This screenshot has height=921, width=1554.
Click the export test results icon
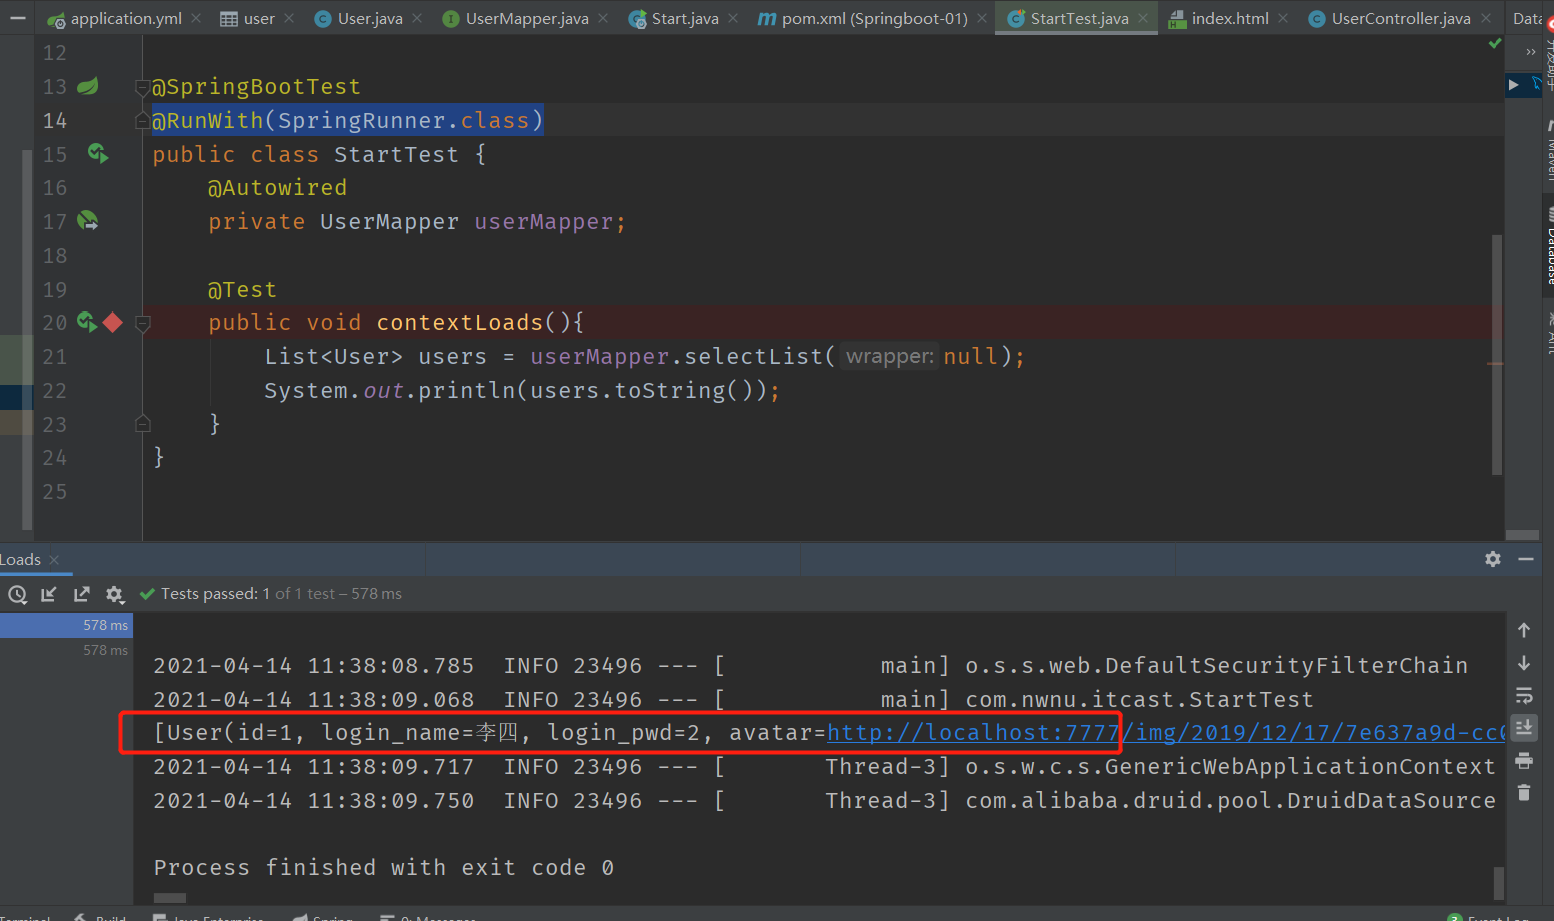click(x=82, y=594)
